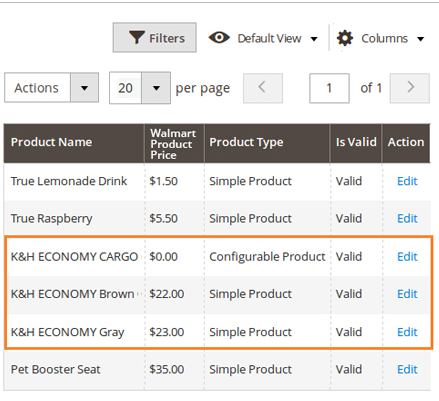Open the Filters panel
Viewport: 439px width, 401px height.
pos(154,37)
